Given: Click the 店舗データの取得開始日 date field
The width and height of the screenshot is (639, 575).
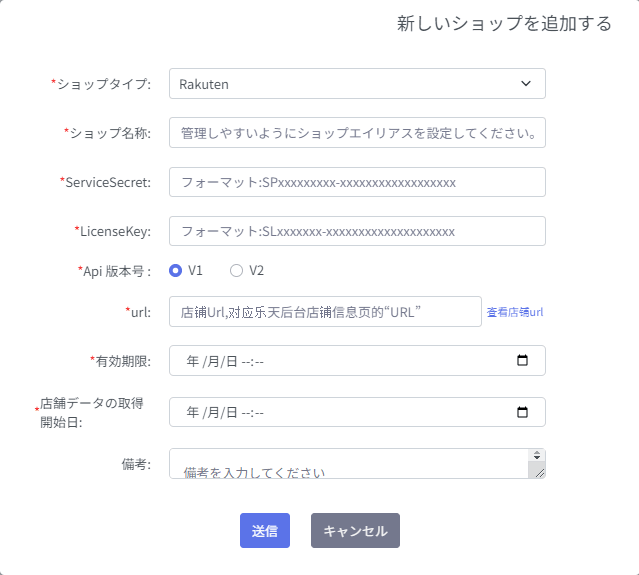Looking at the screenshot, I should pyautogui.click(x=357, y=412).
